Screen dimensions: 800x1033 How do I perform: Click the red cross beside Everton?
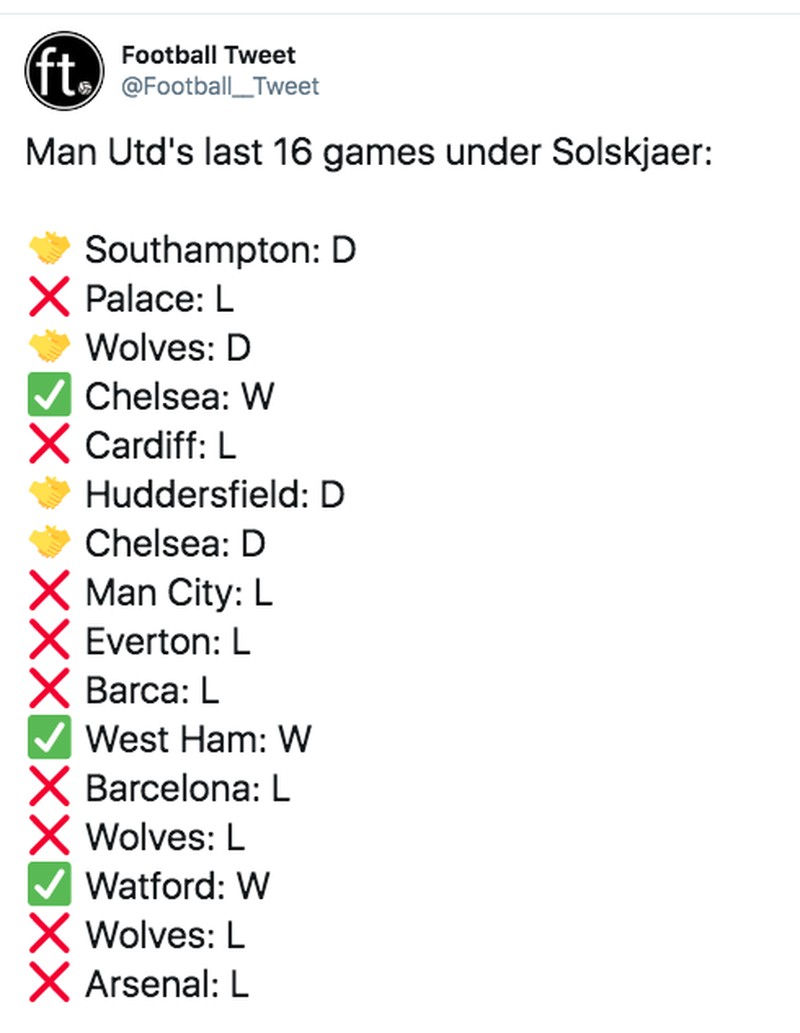coord(49,641)
